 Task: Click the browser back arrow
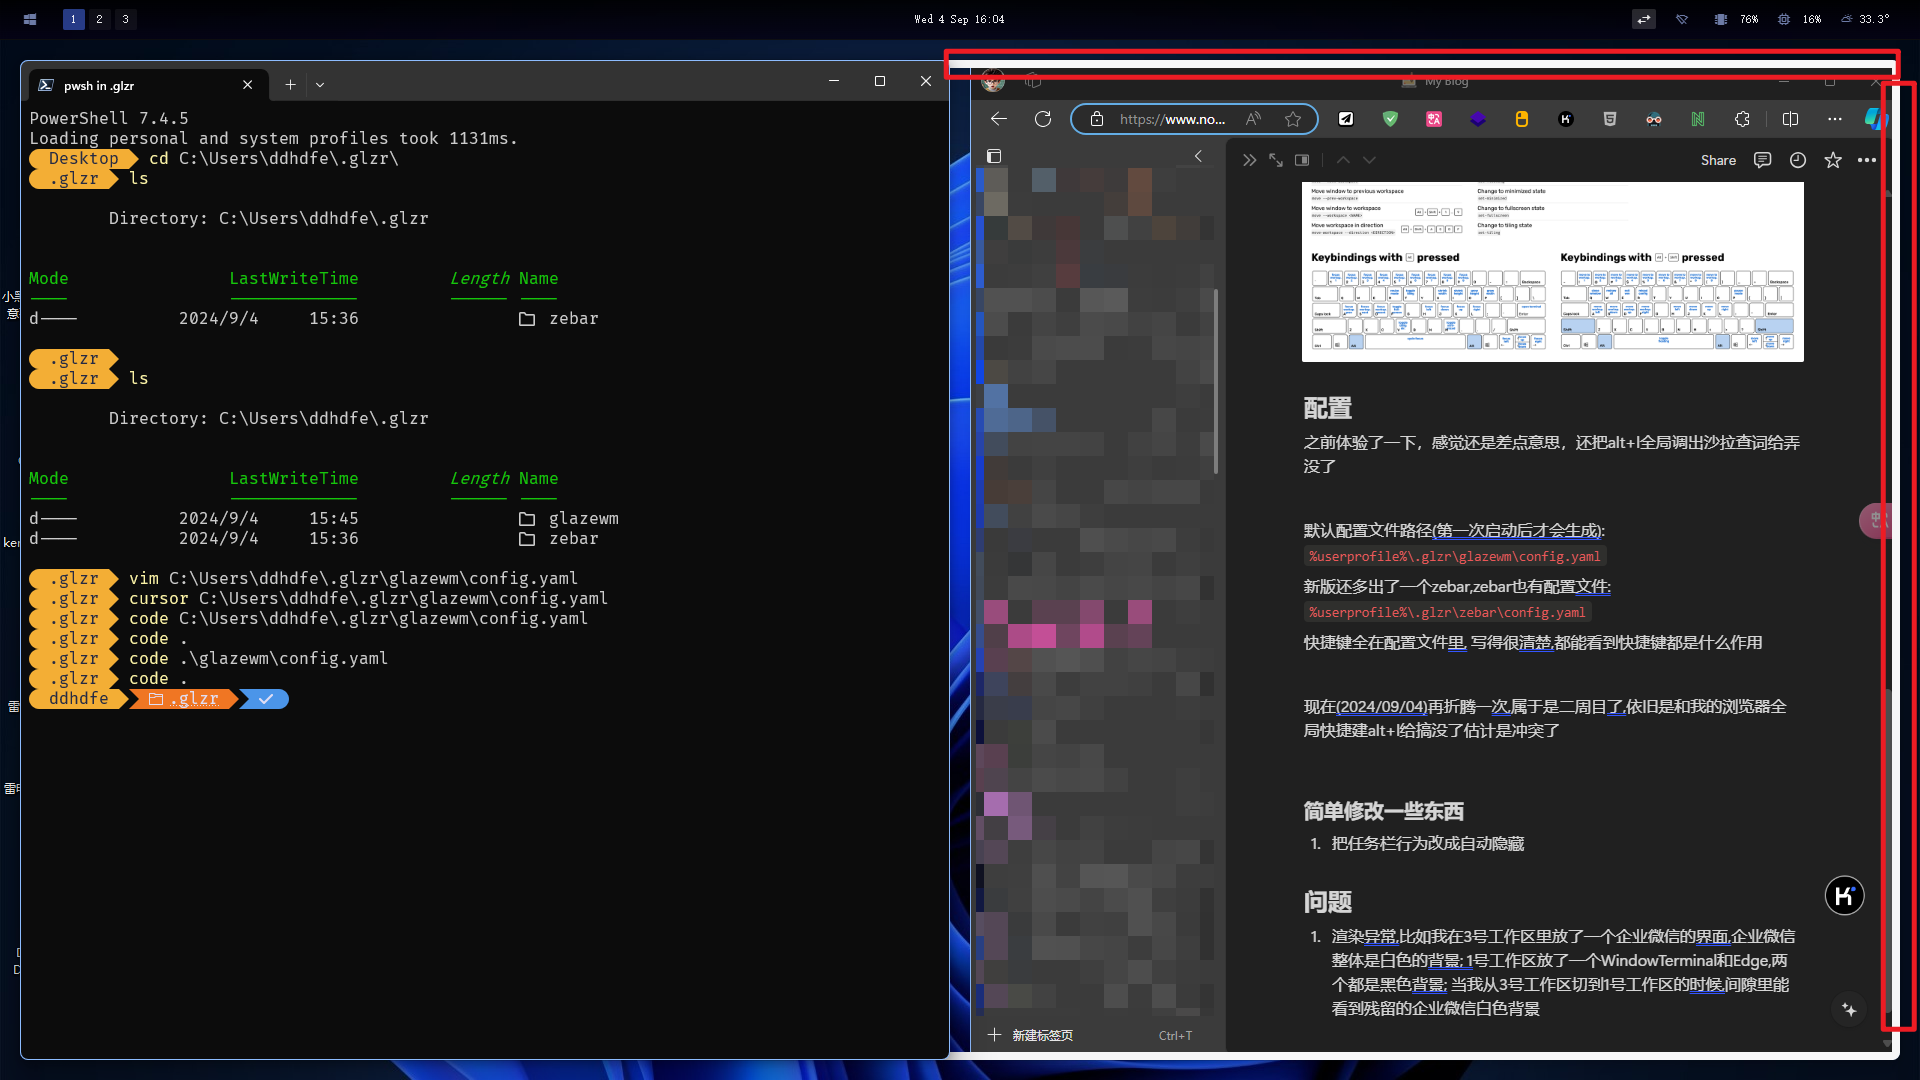click(998, 119)
